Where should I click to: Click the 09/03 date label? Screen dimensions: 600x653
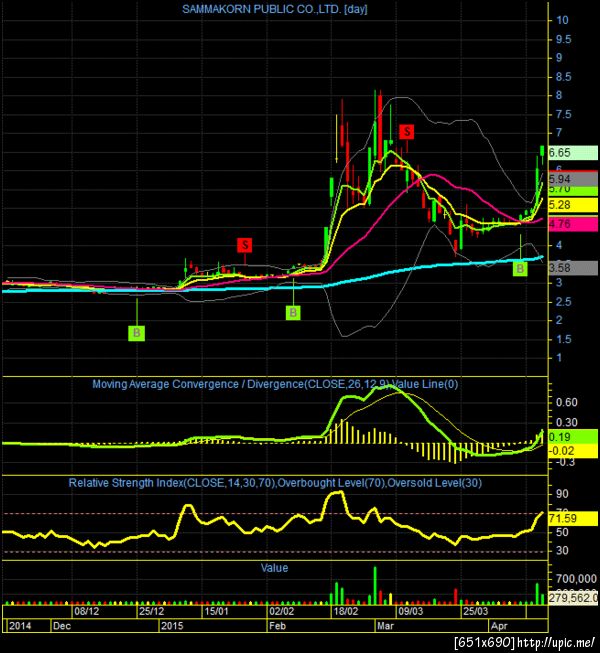pos(411,612)
